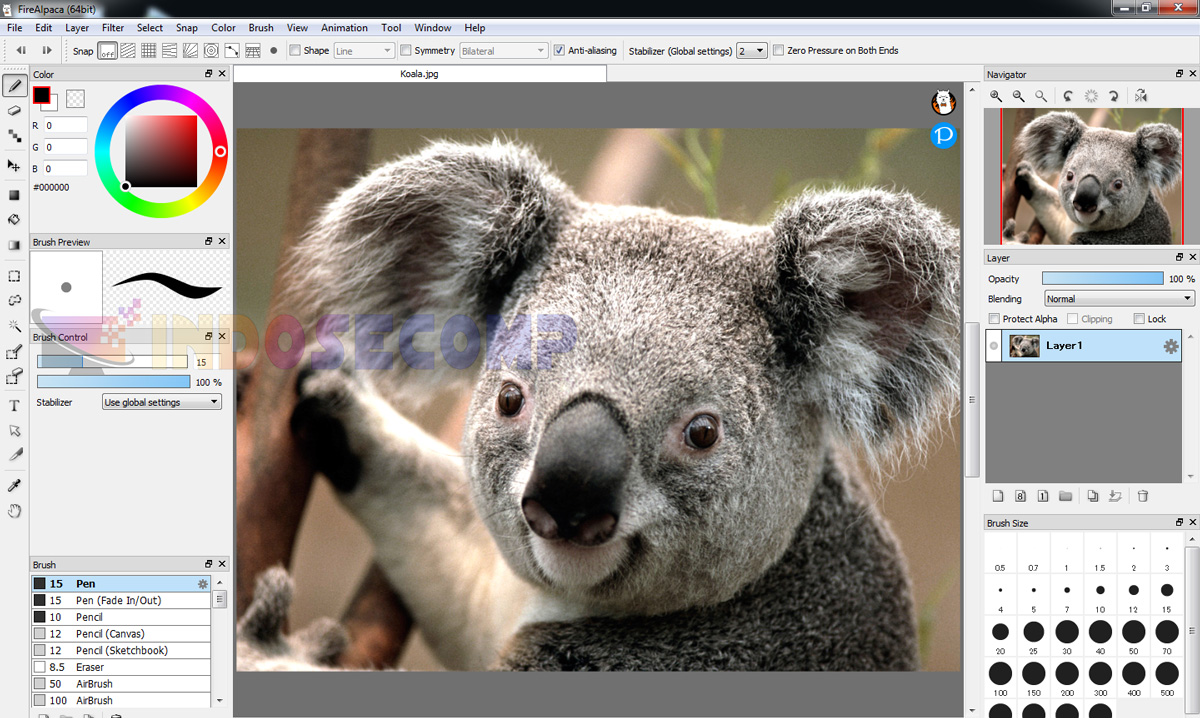Open the Filter menu

pyautogui.click(x=113, y=28)
